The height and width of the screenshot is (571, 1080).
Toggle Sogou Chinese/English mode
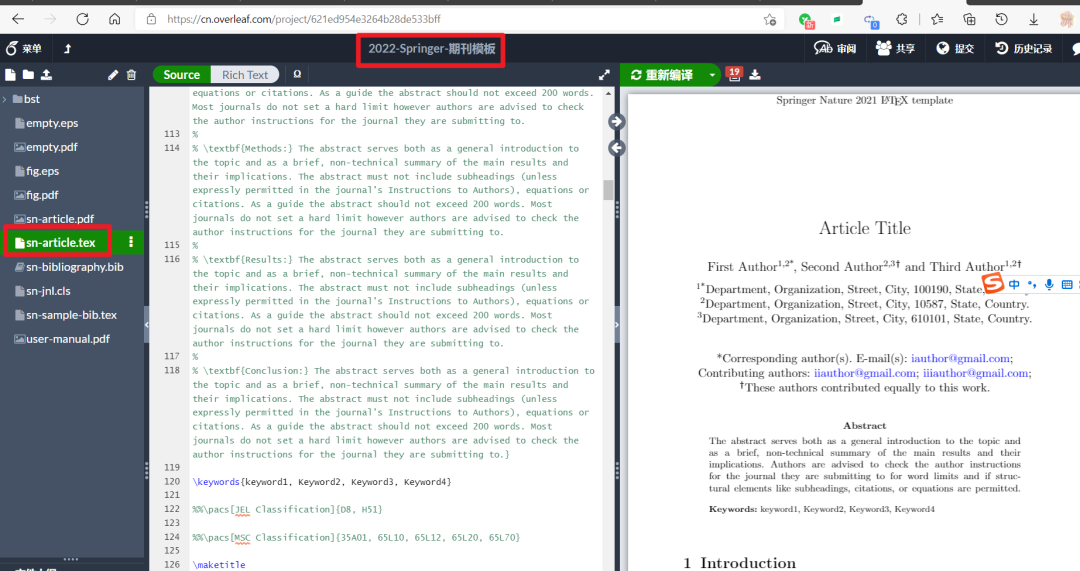(x=1014, y=284)
